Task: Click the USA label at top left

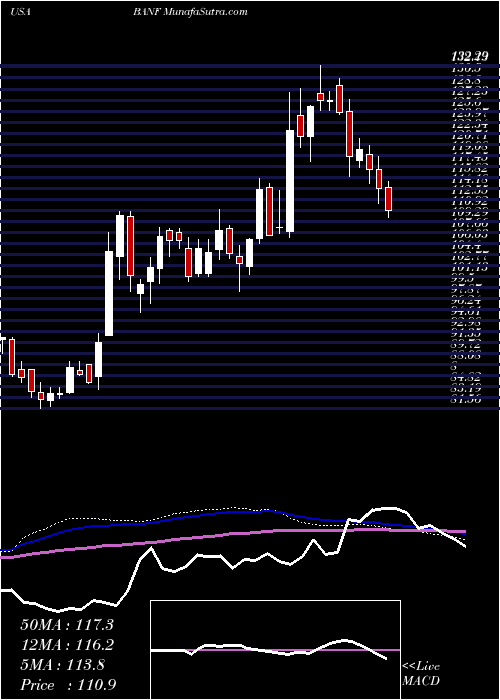Action: [20, 12]
